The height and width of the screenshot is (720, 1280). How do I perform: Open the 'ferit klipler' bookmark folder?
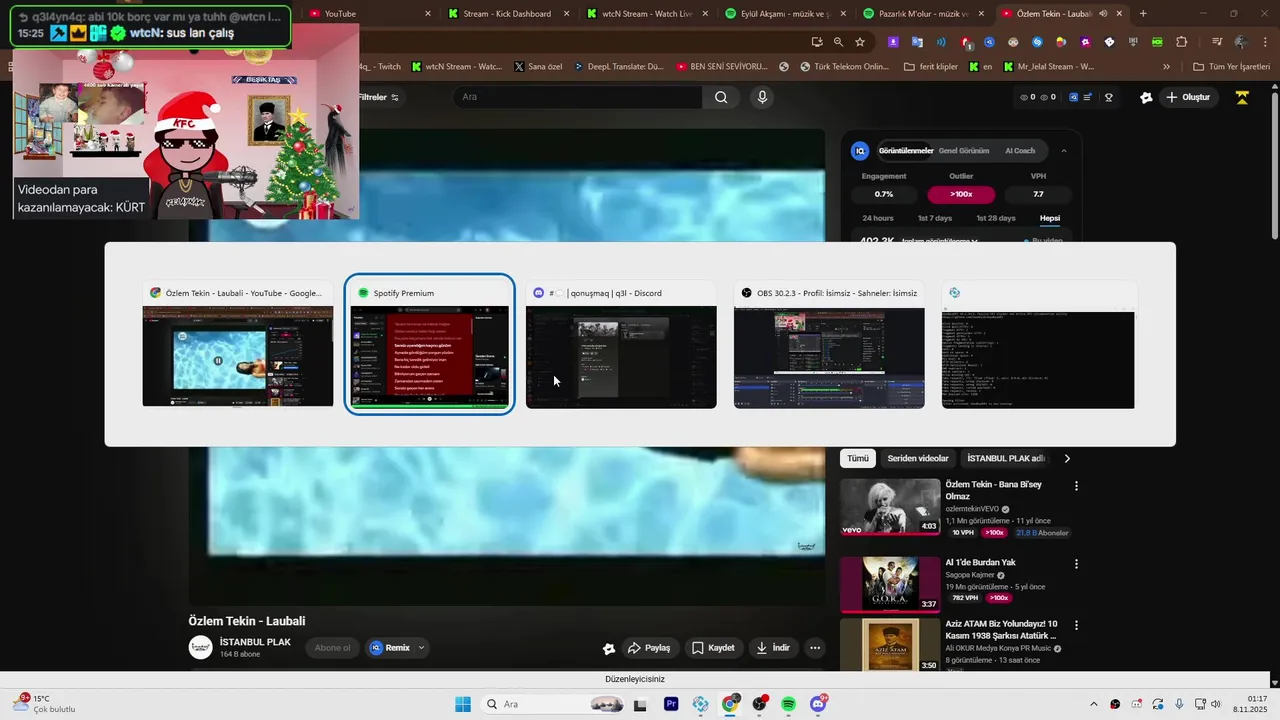[x=930, y=67]
